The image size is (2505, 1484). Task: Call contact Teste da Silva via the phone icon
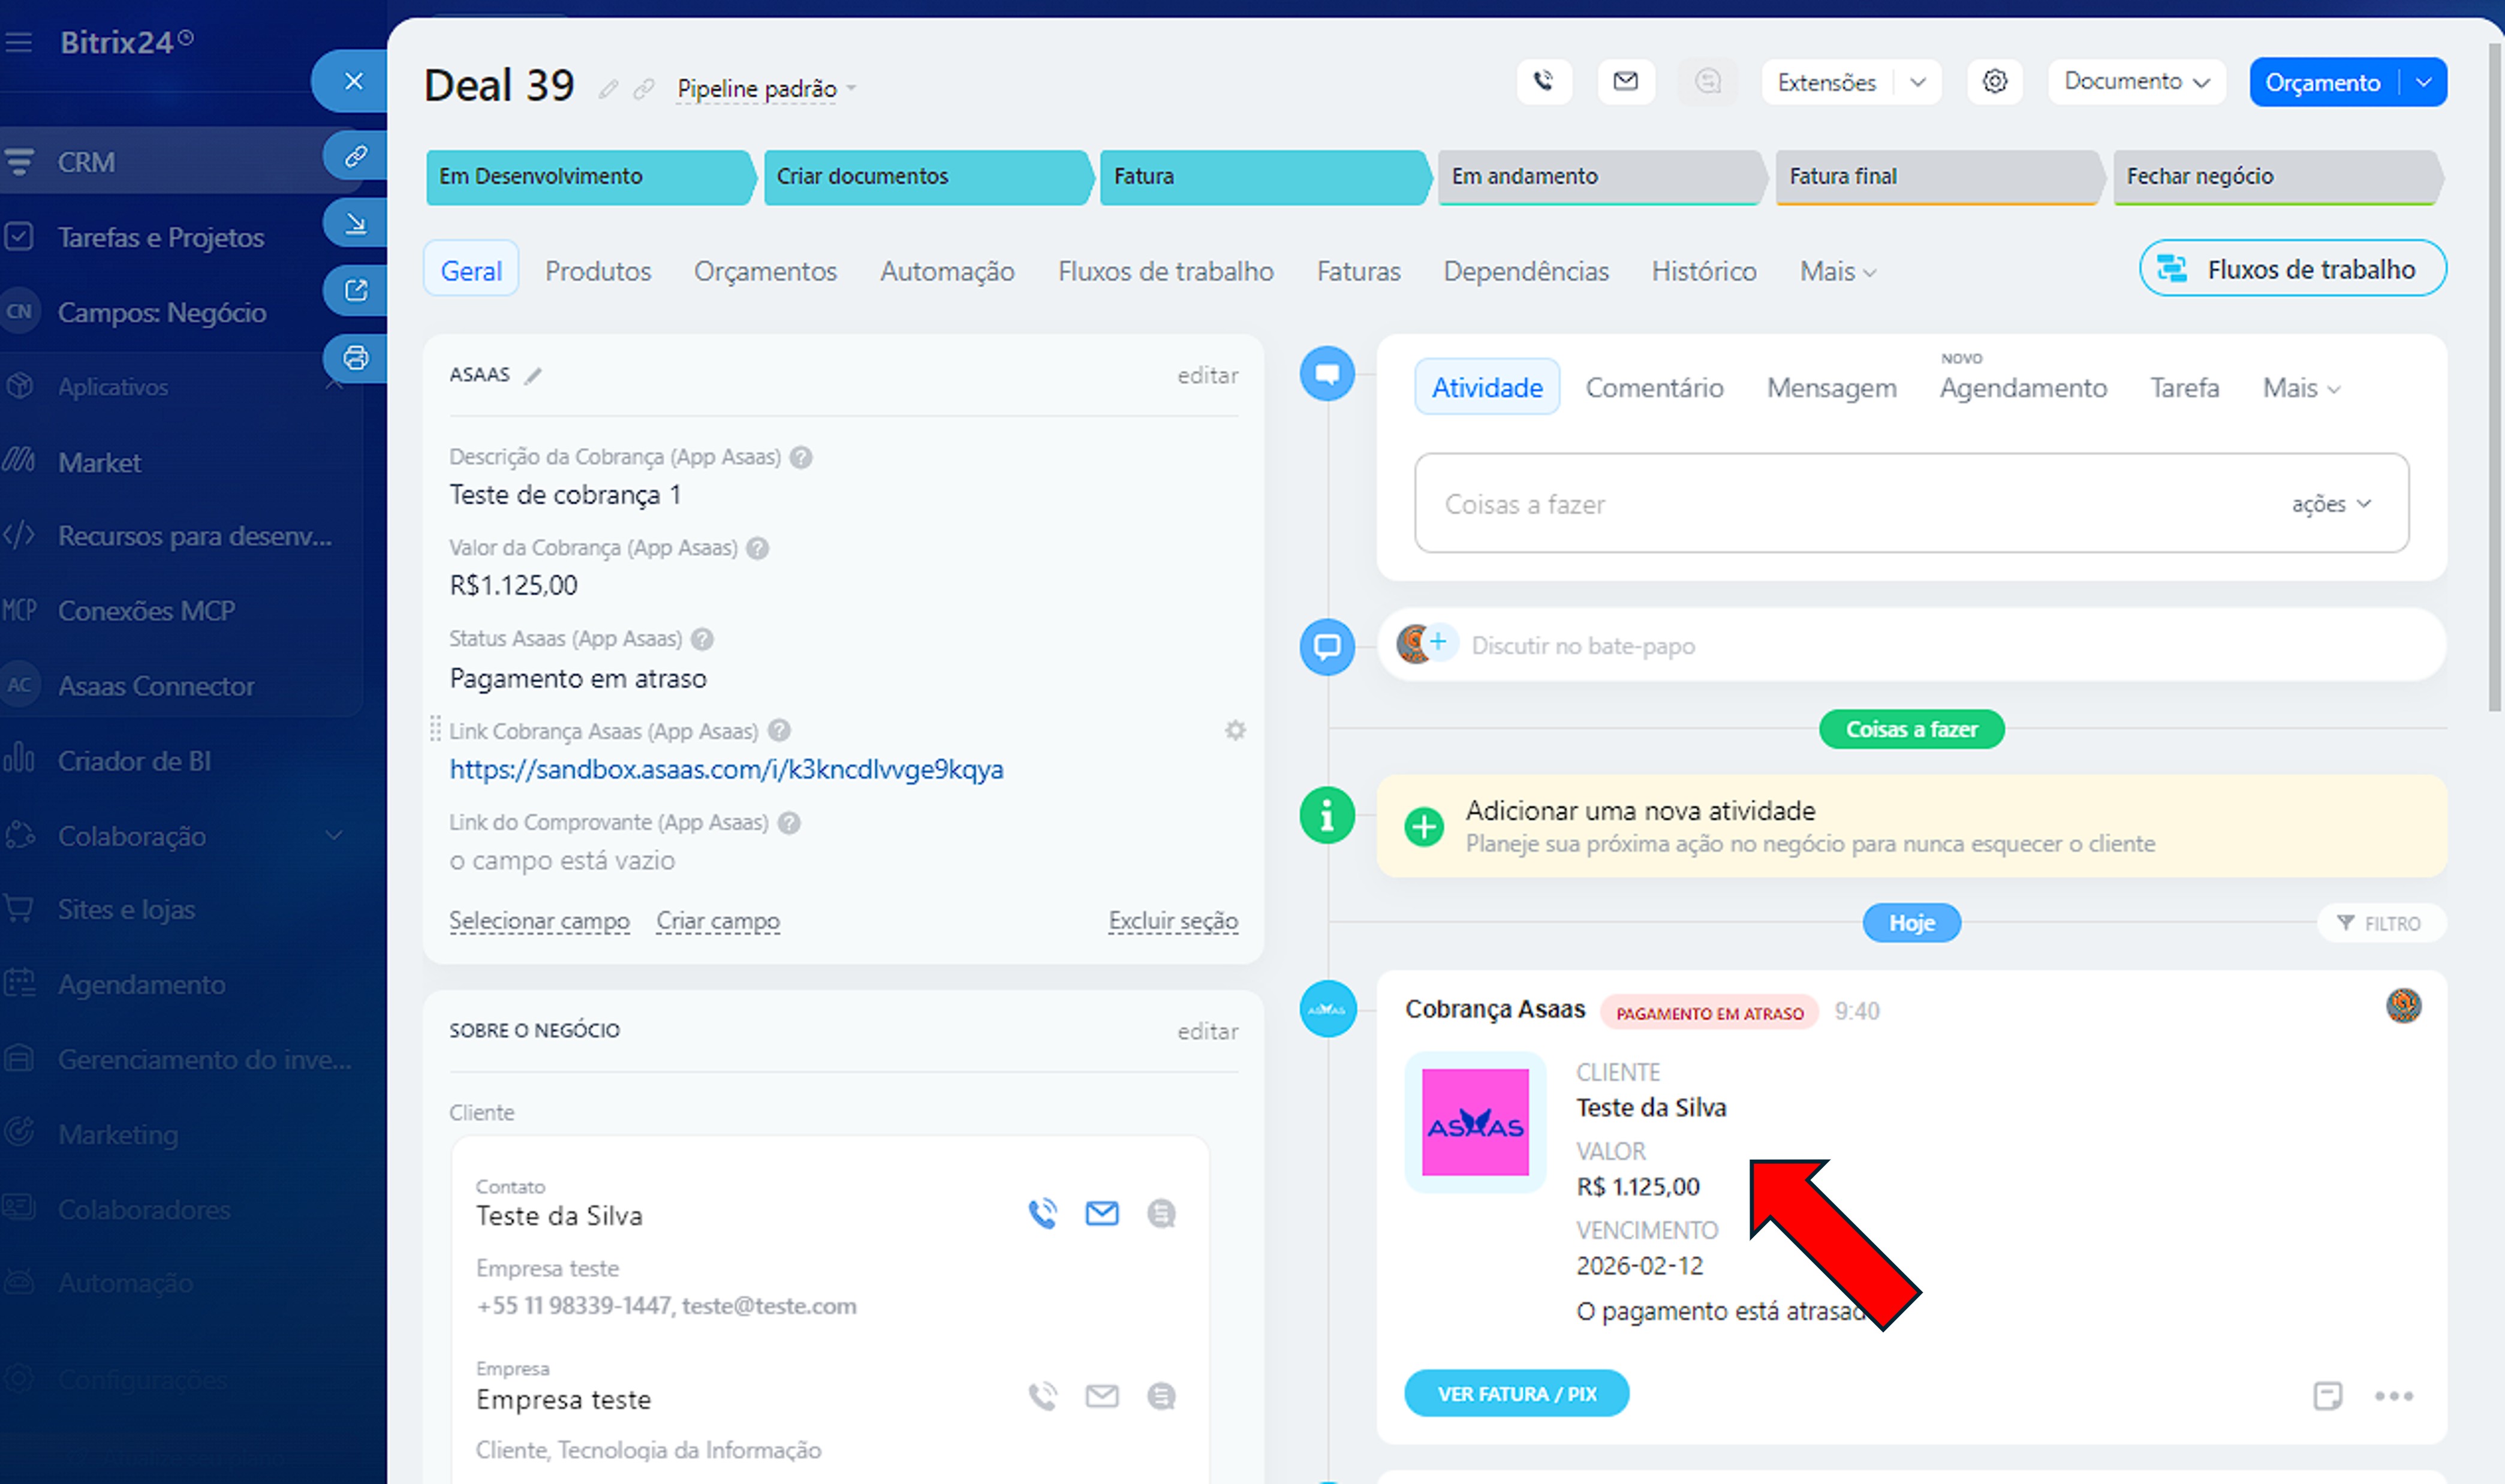pos(1042,1213)
